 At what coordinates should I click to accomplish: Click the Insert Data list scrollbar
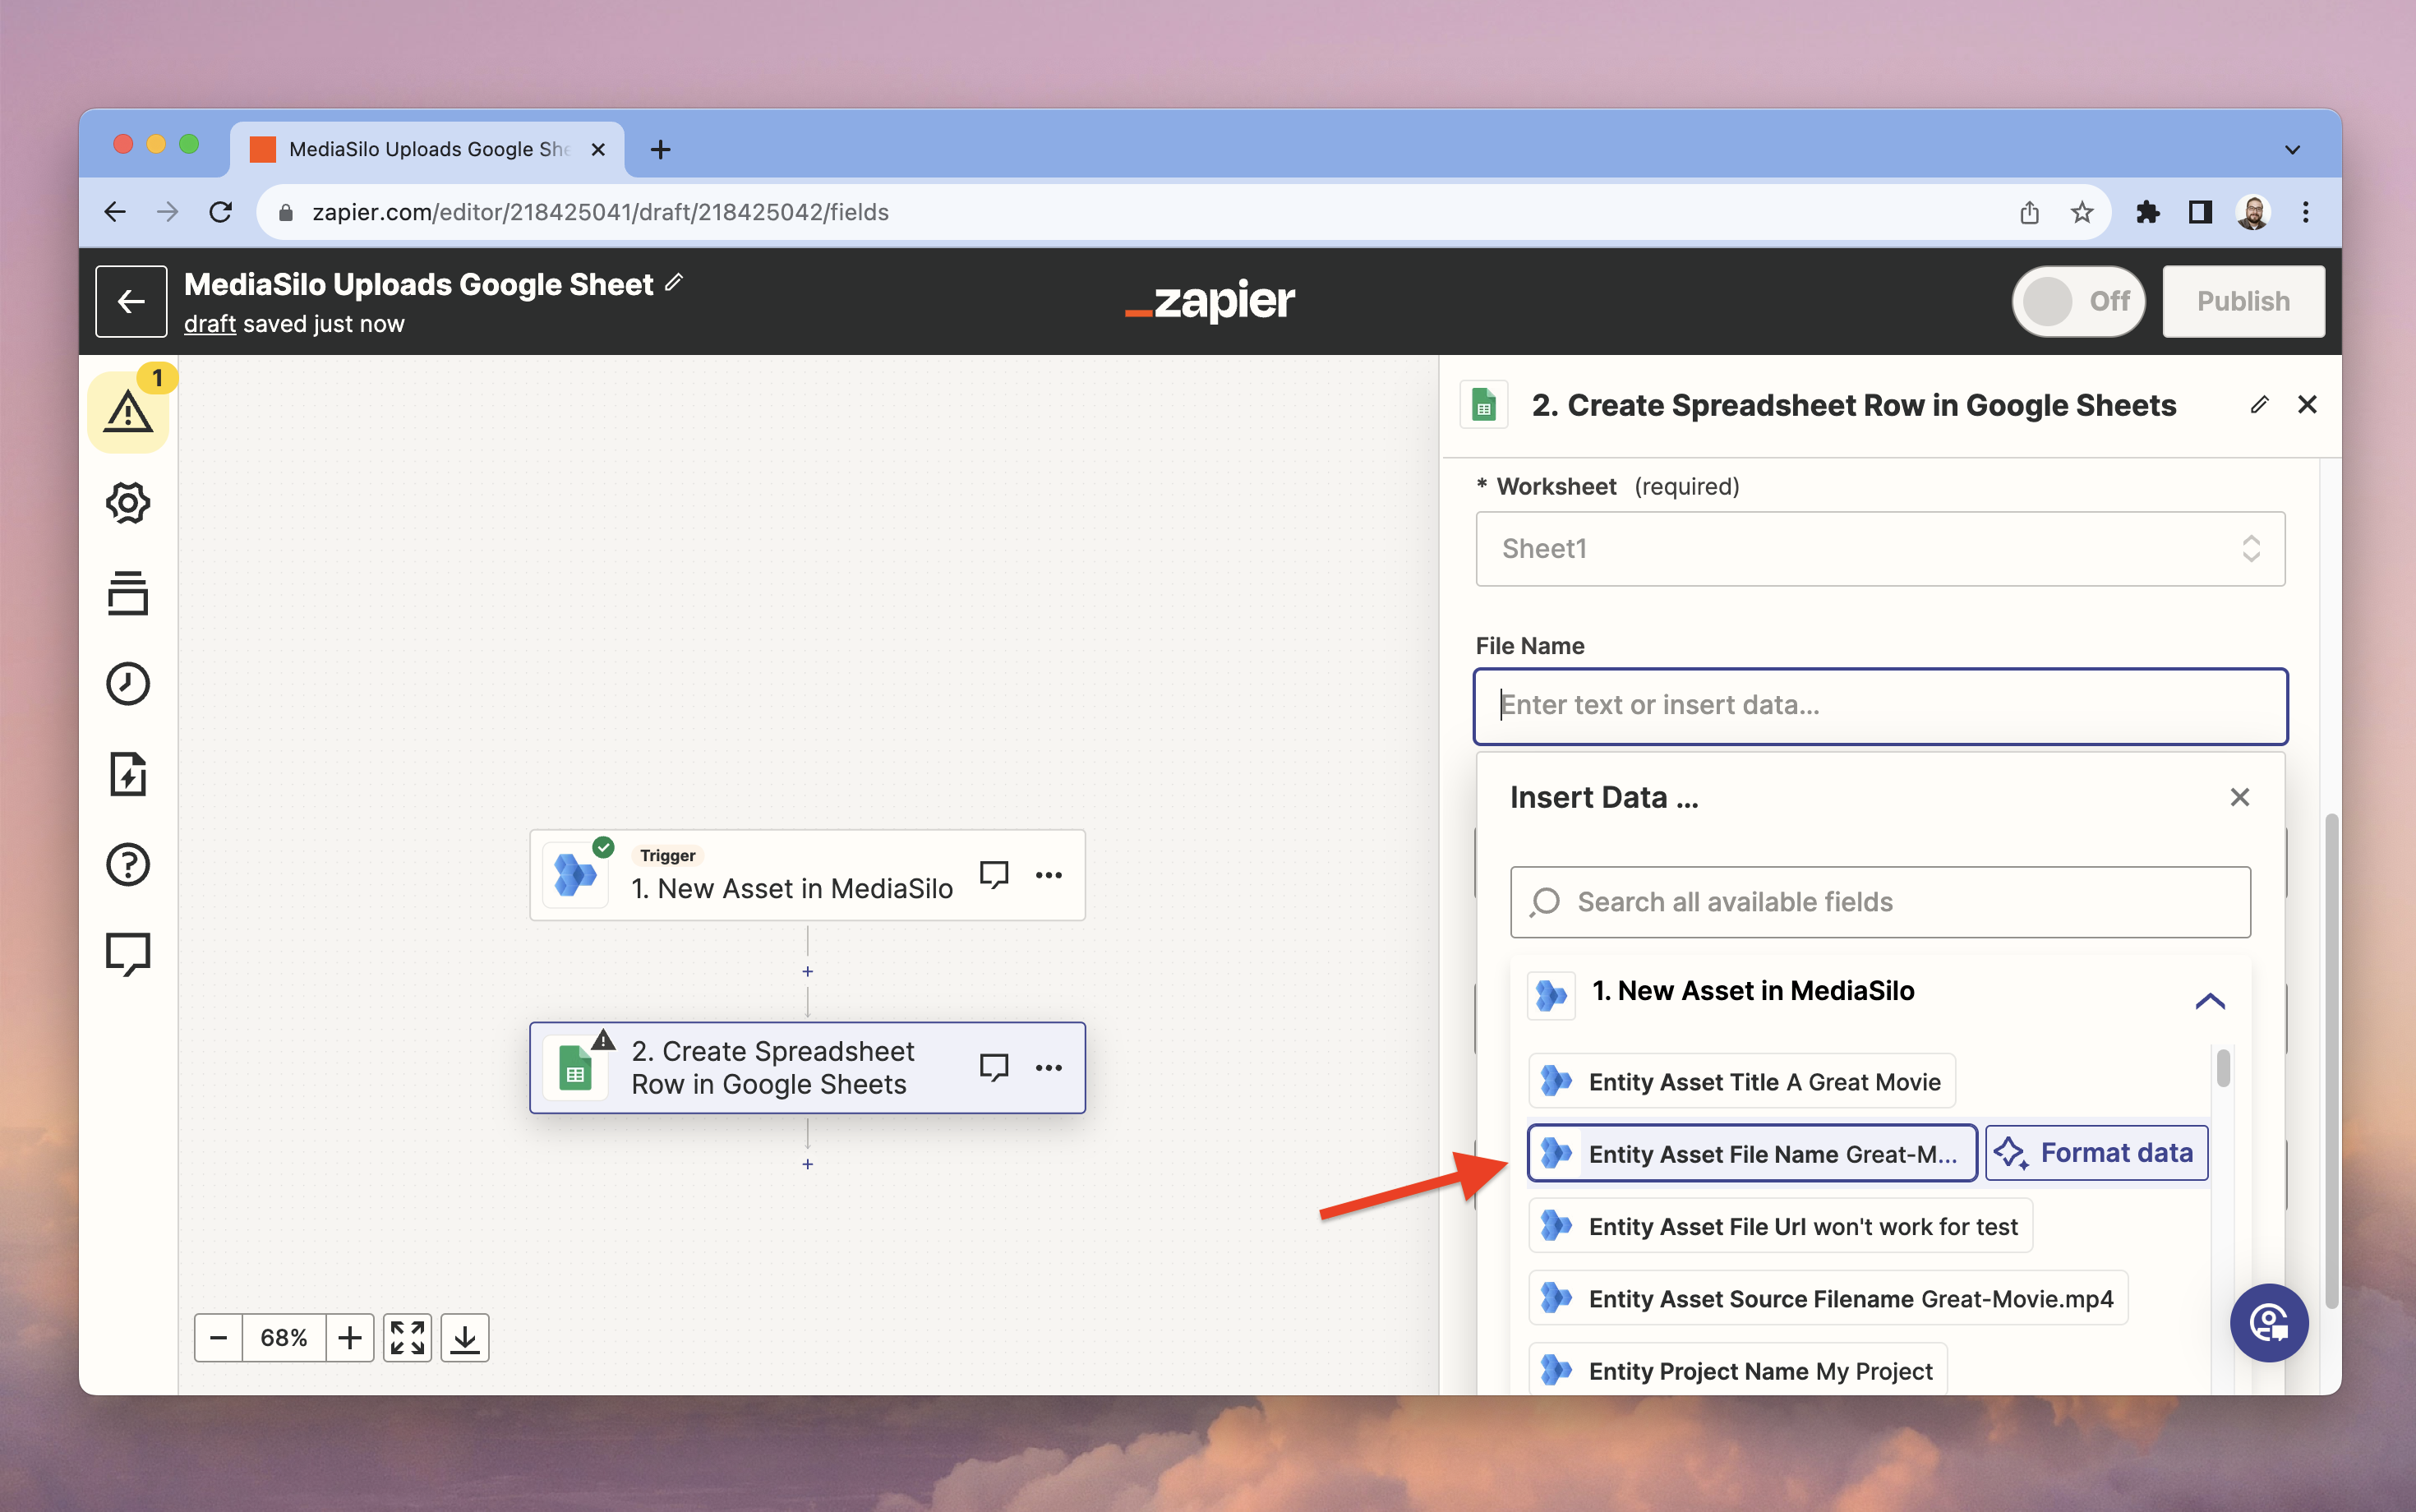(2223, 1067)
